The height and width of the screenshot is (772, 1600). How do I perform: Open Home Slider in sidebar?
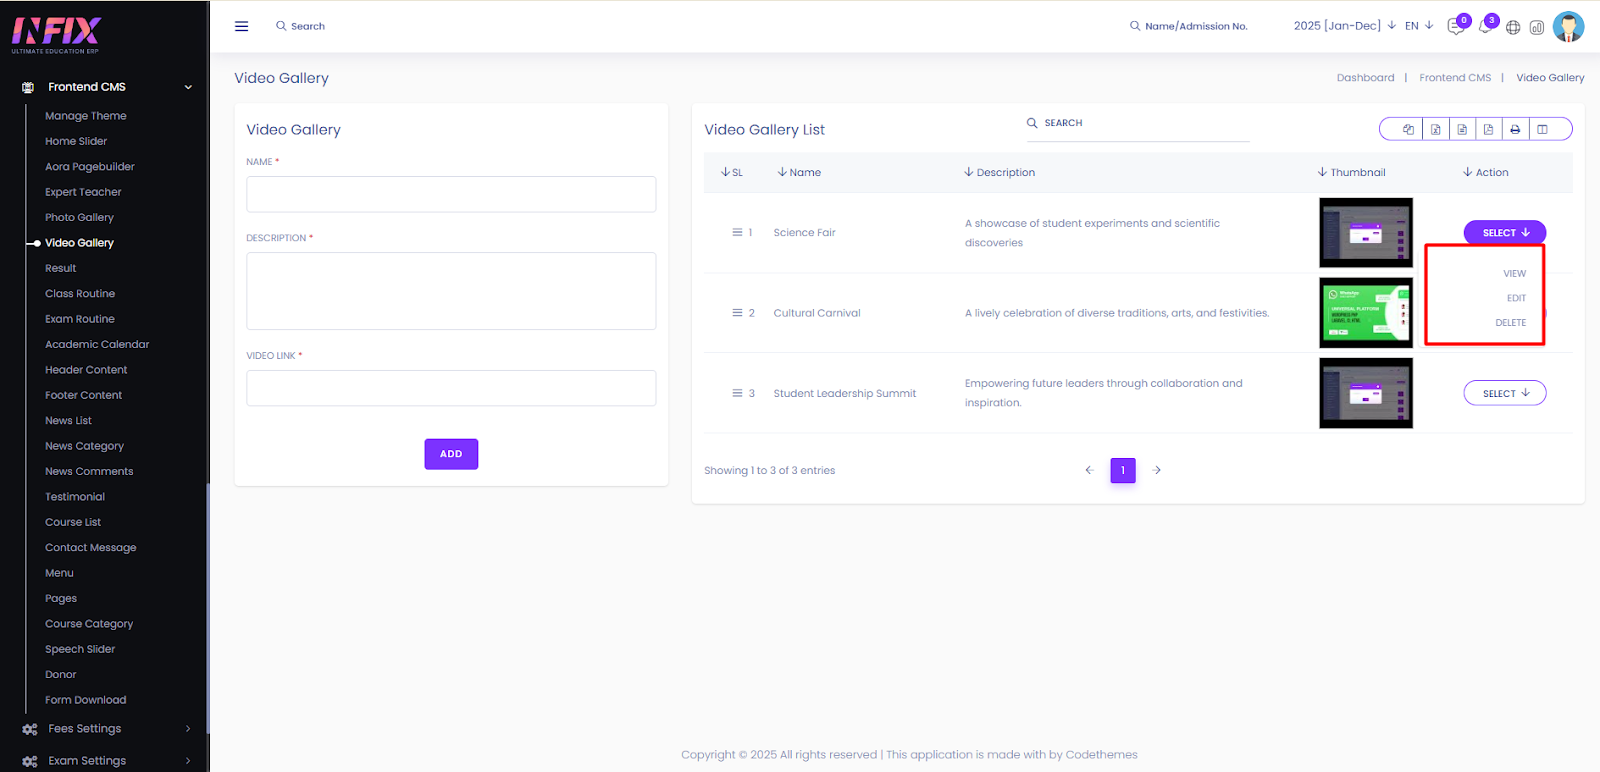(x=76, y=141)
